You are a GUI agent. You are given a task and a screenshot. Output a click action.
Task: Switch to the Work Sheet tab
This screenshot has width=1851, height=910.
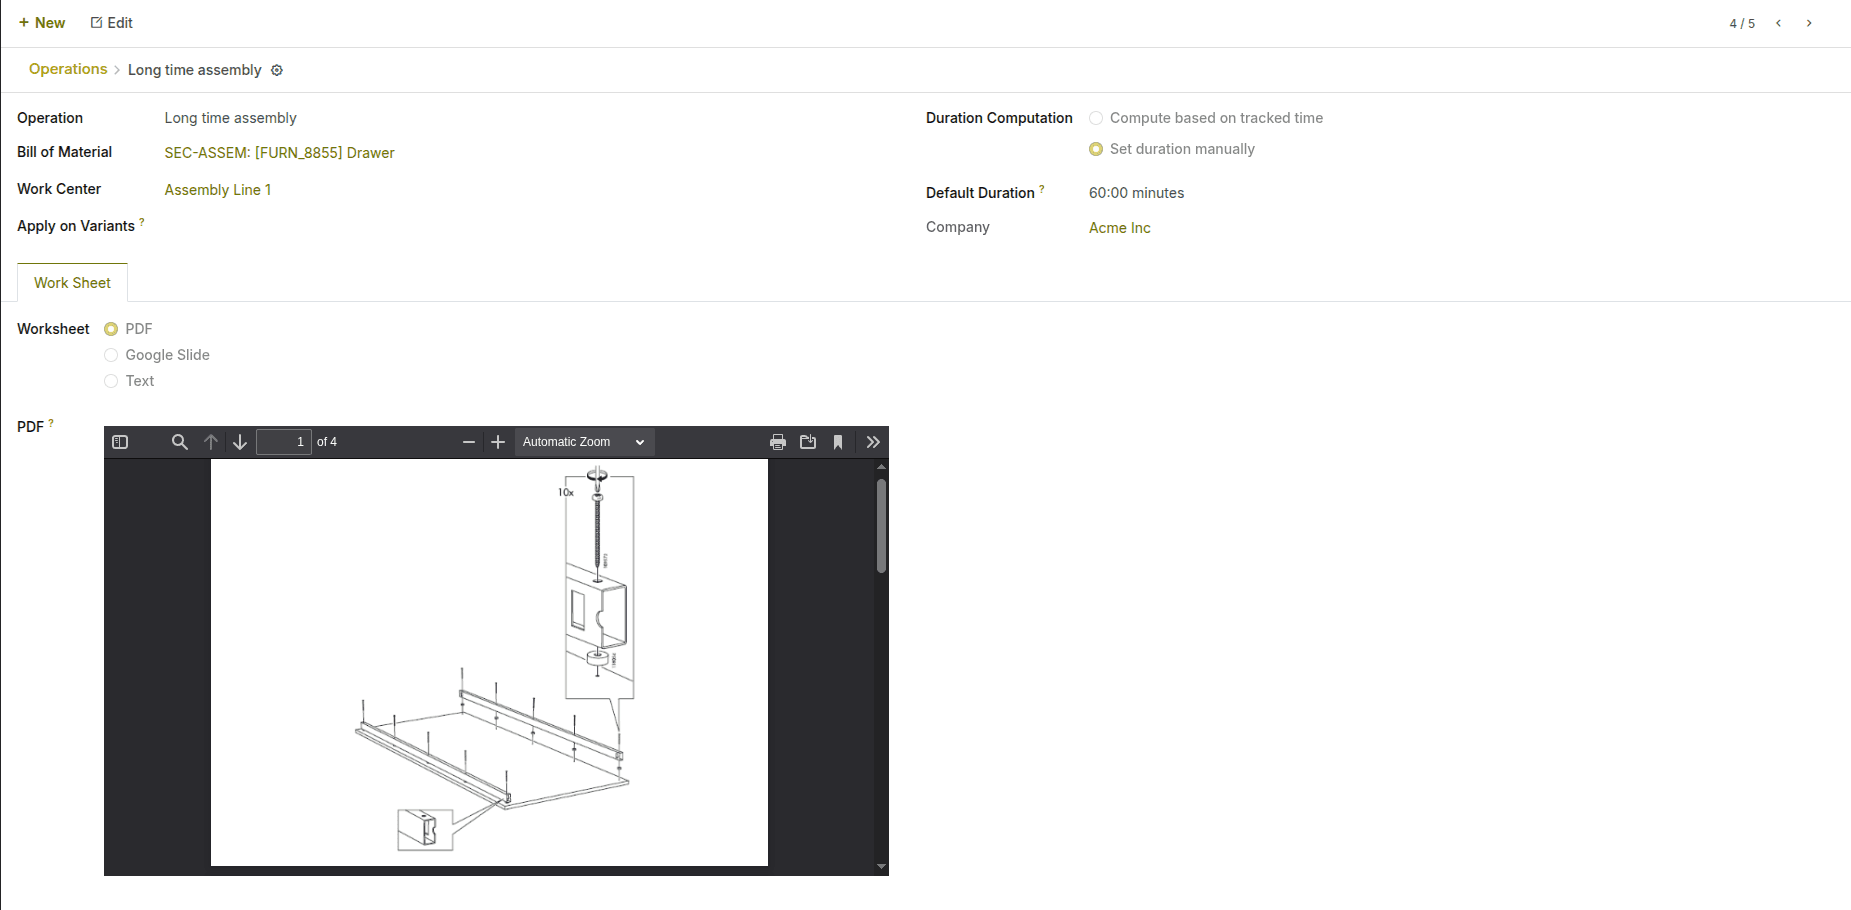click(72, 282)
